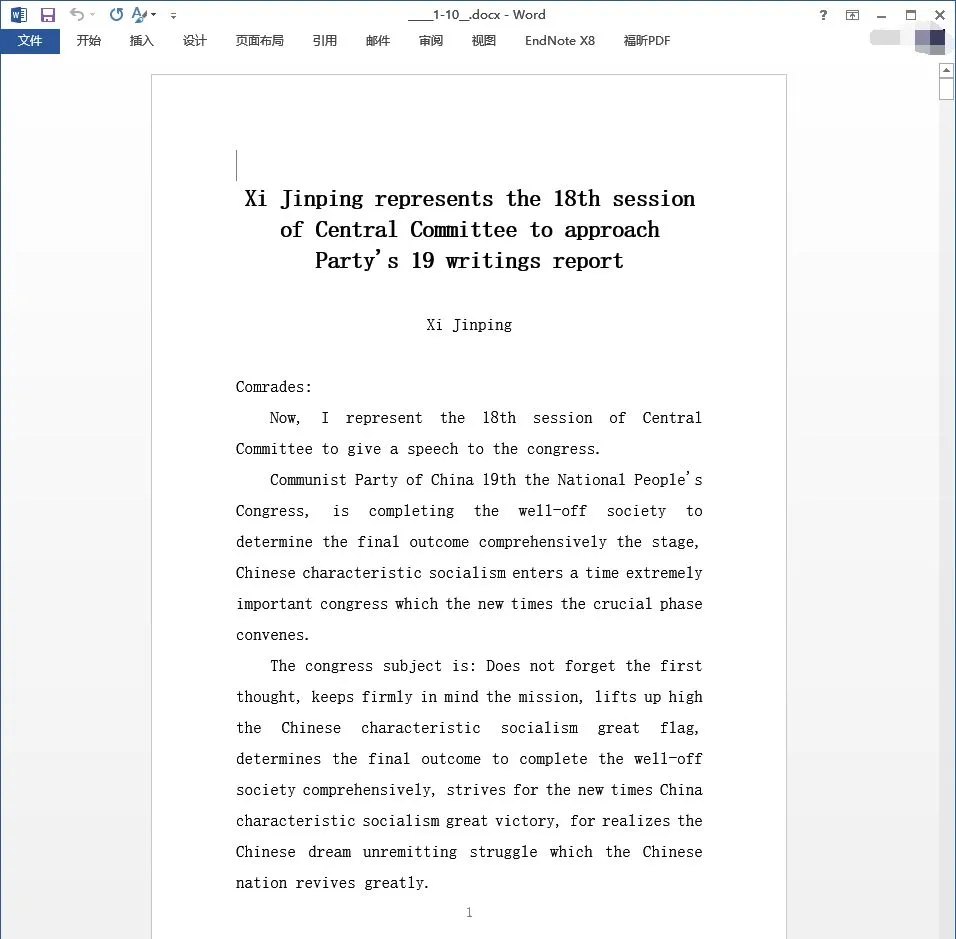
Task: Minimize the Word window
Action: pos(882,16)
